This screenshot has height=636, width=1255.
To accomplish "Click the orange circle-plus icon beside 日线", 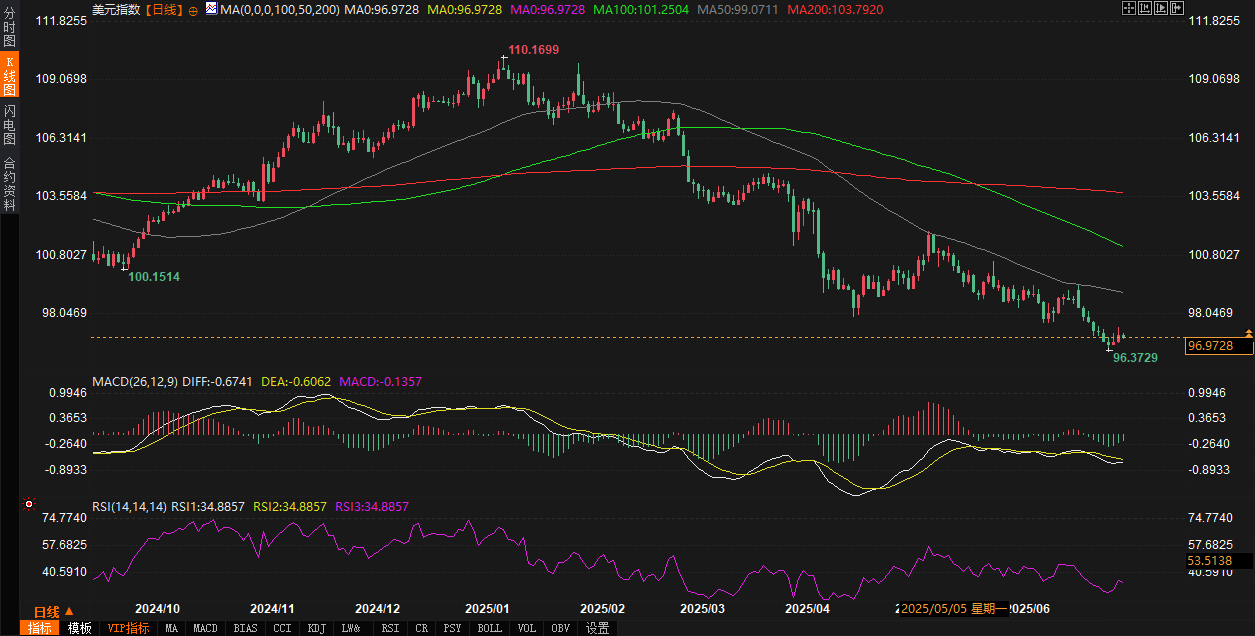I will [x=194, y=9].
